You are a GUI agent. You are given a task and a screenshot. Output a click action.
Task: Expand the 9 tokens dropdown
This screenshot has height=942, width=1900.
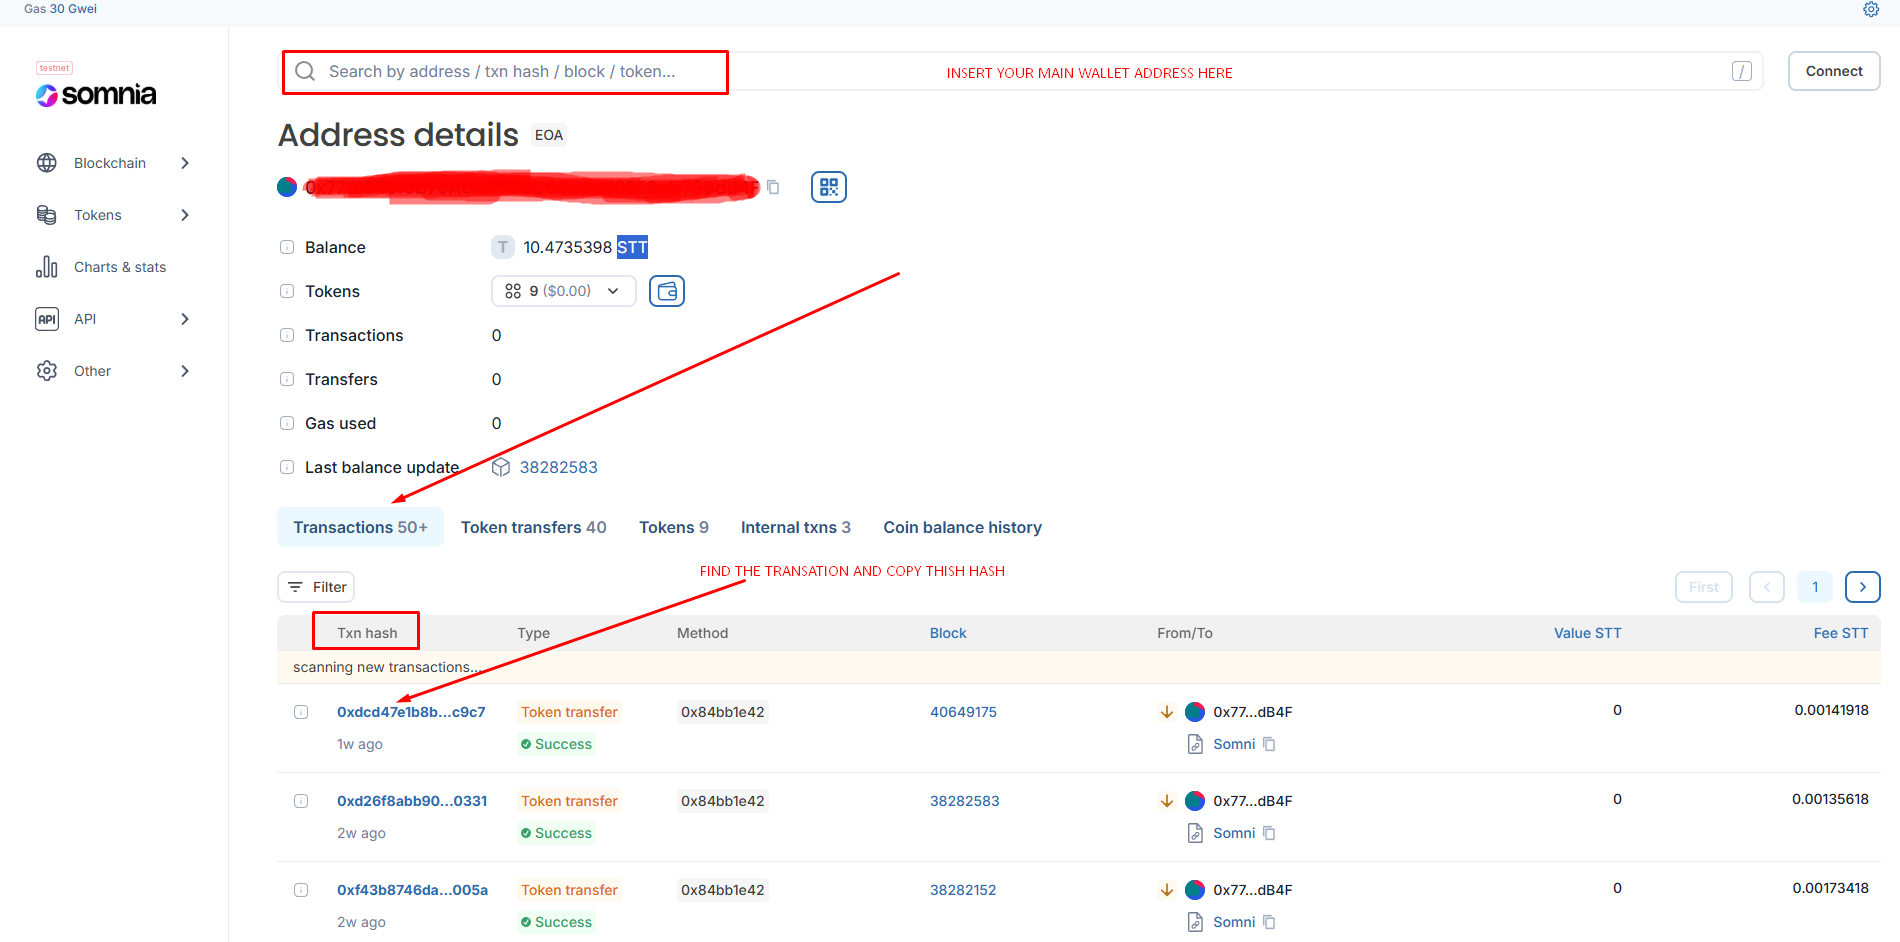coord(563,291)
